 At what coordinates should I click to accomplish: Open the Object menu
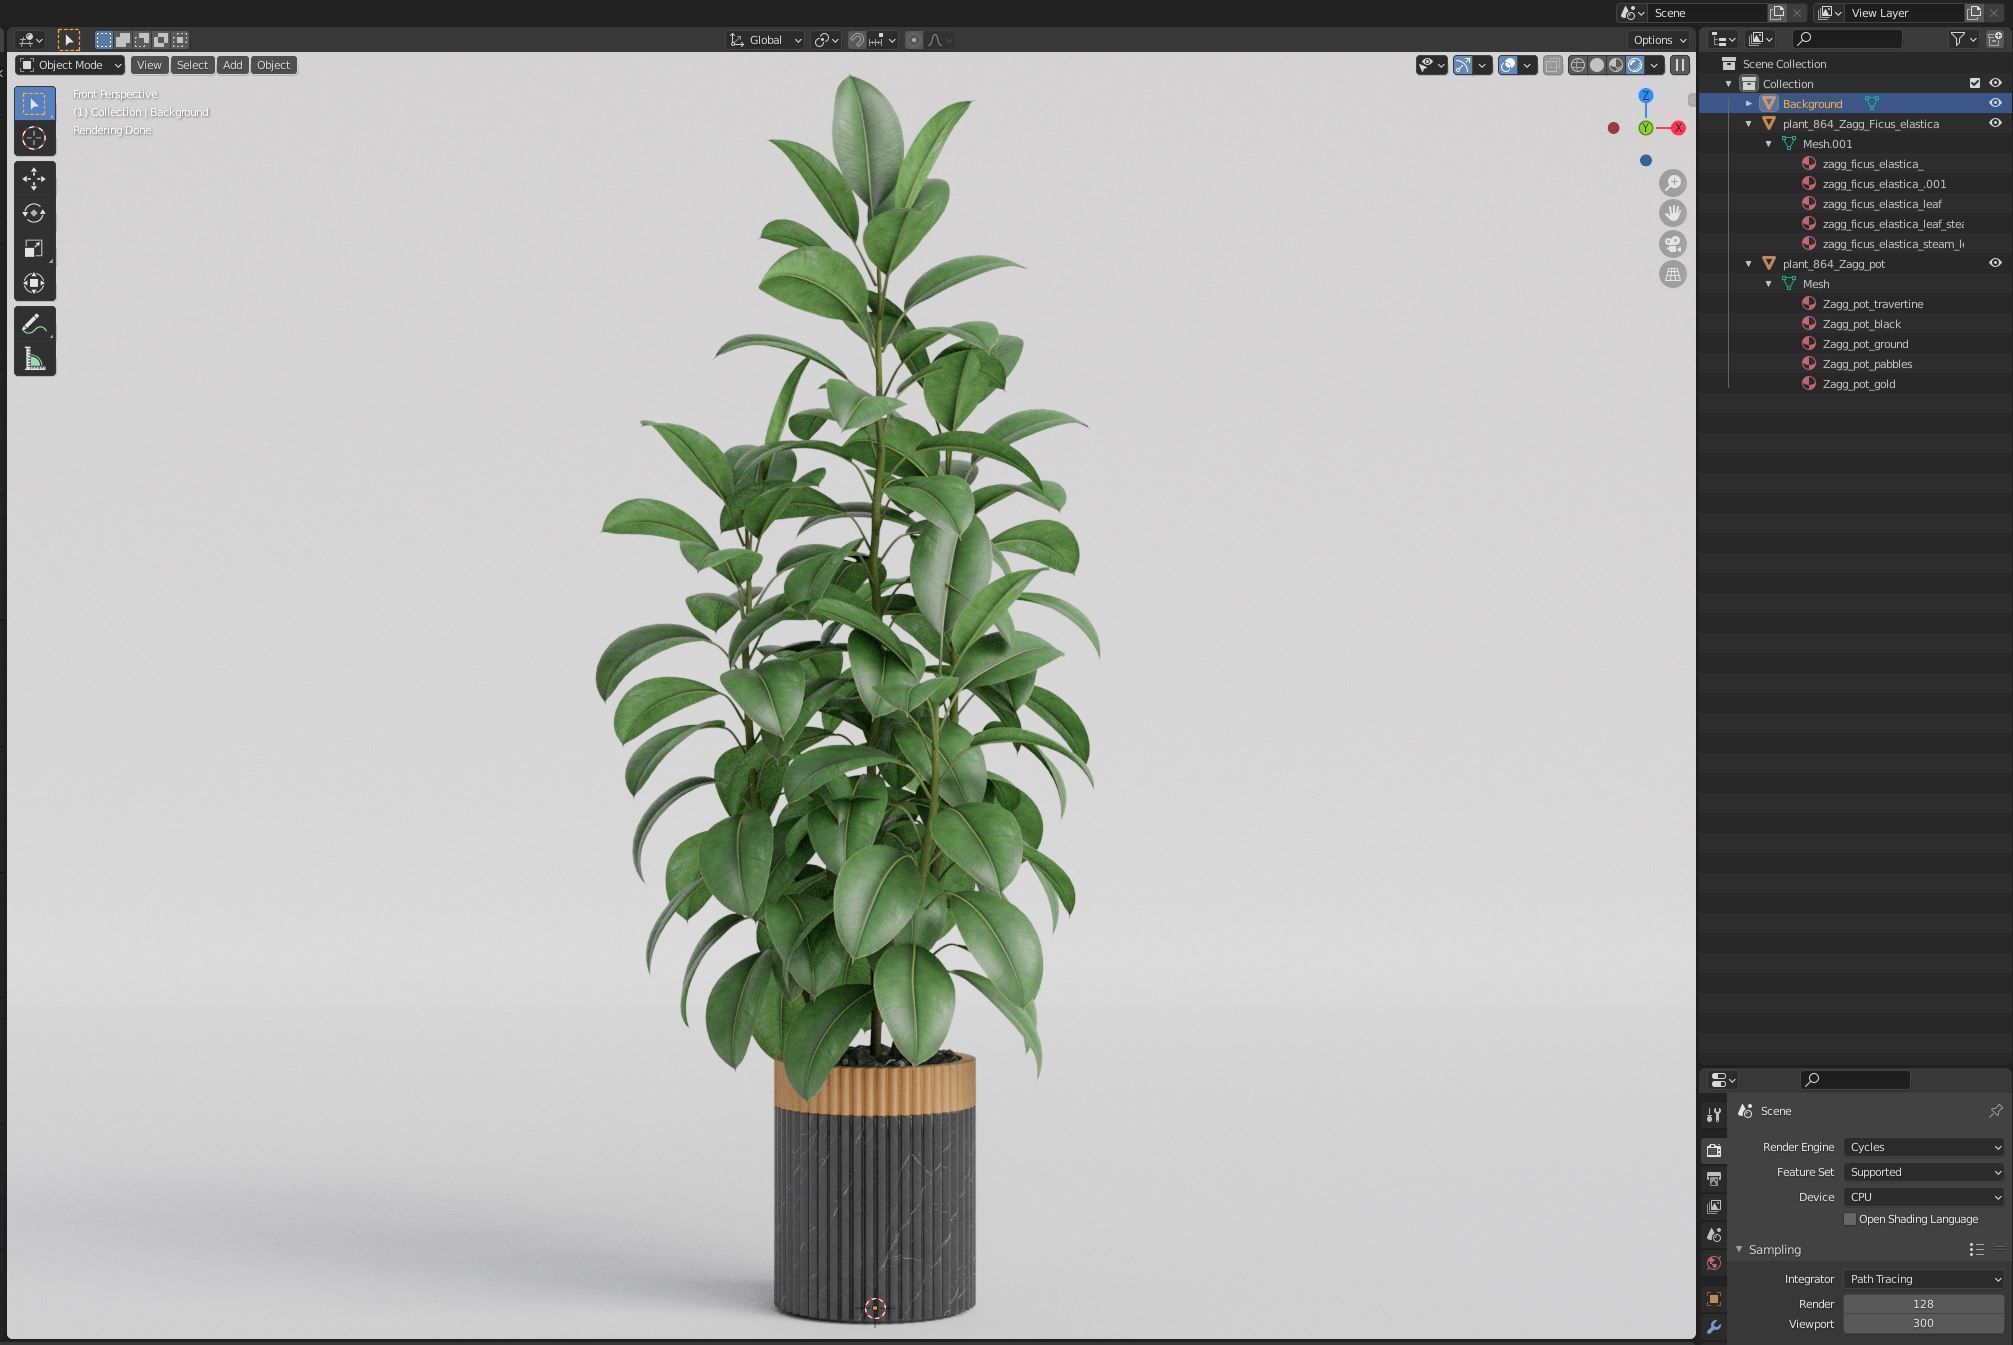click(x=273, y=65)
